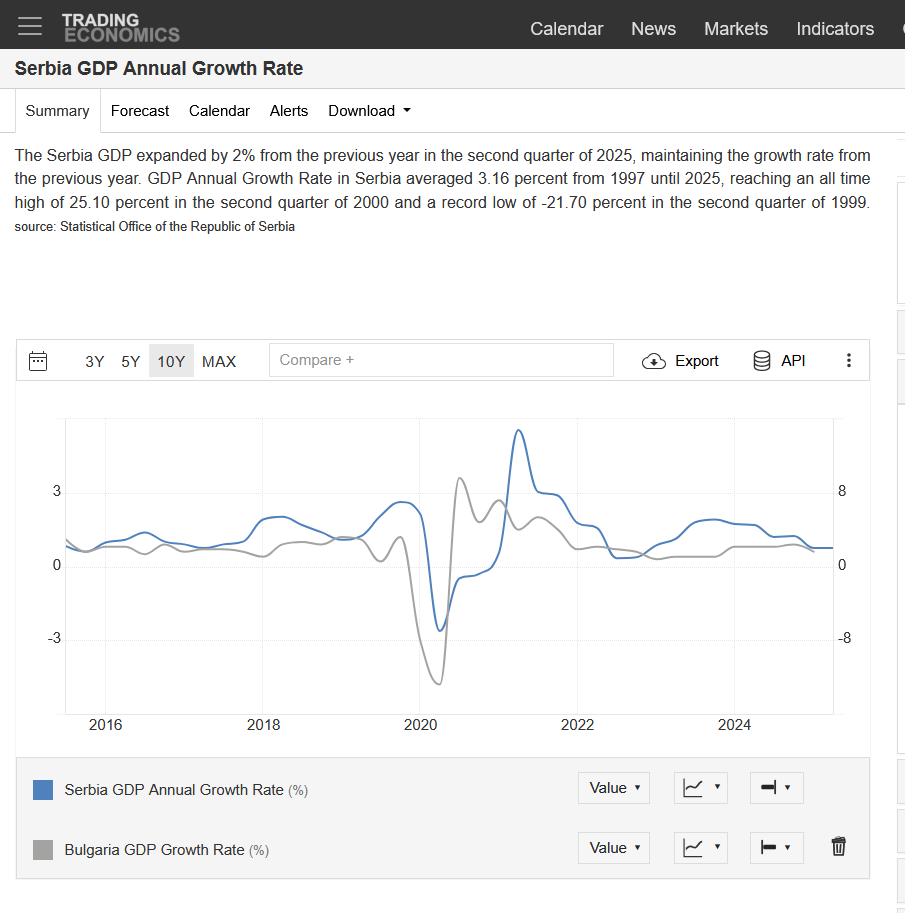
Task: Click the right axis value 8
Action: (x=842, y=491)
